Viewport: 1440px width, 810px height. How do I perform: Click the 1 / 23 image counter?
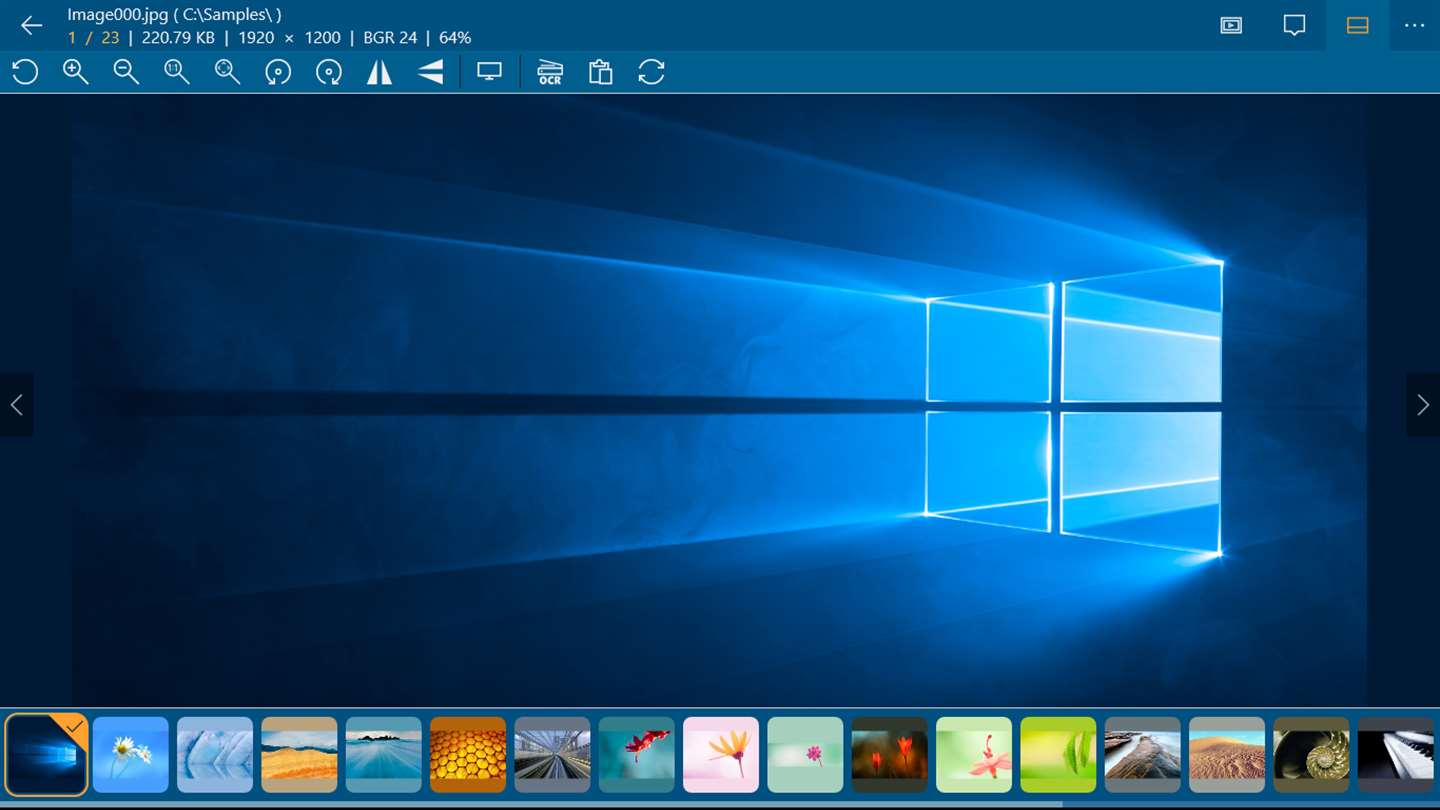pyautogui.click(x=93, y=38)
